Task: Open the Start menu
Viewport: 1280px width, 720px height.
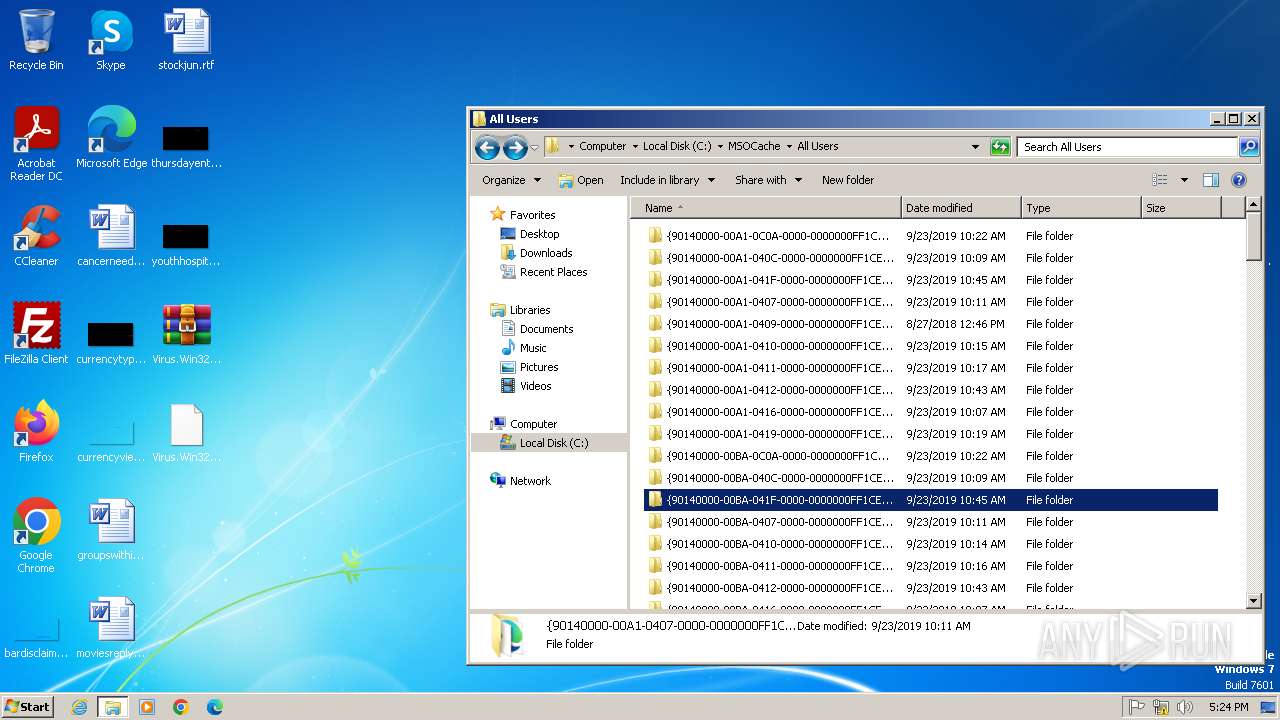Action: click(28, 707)
